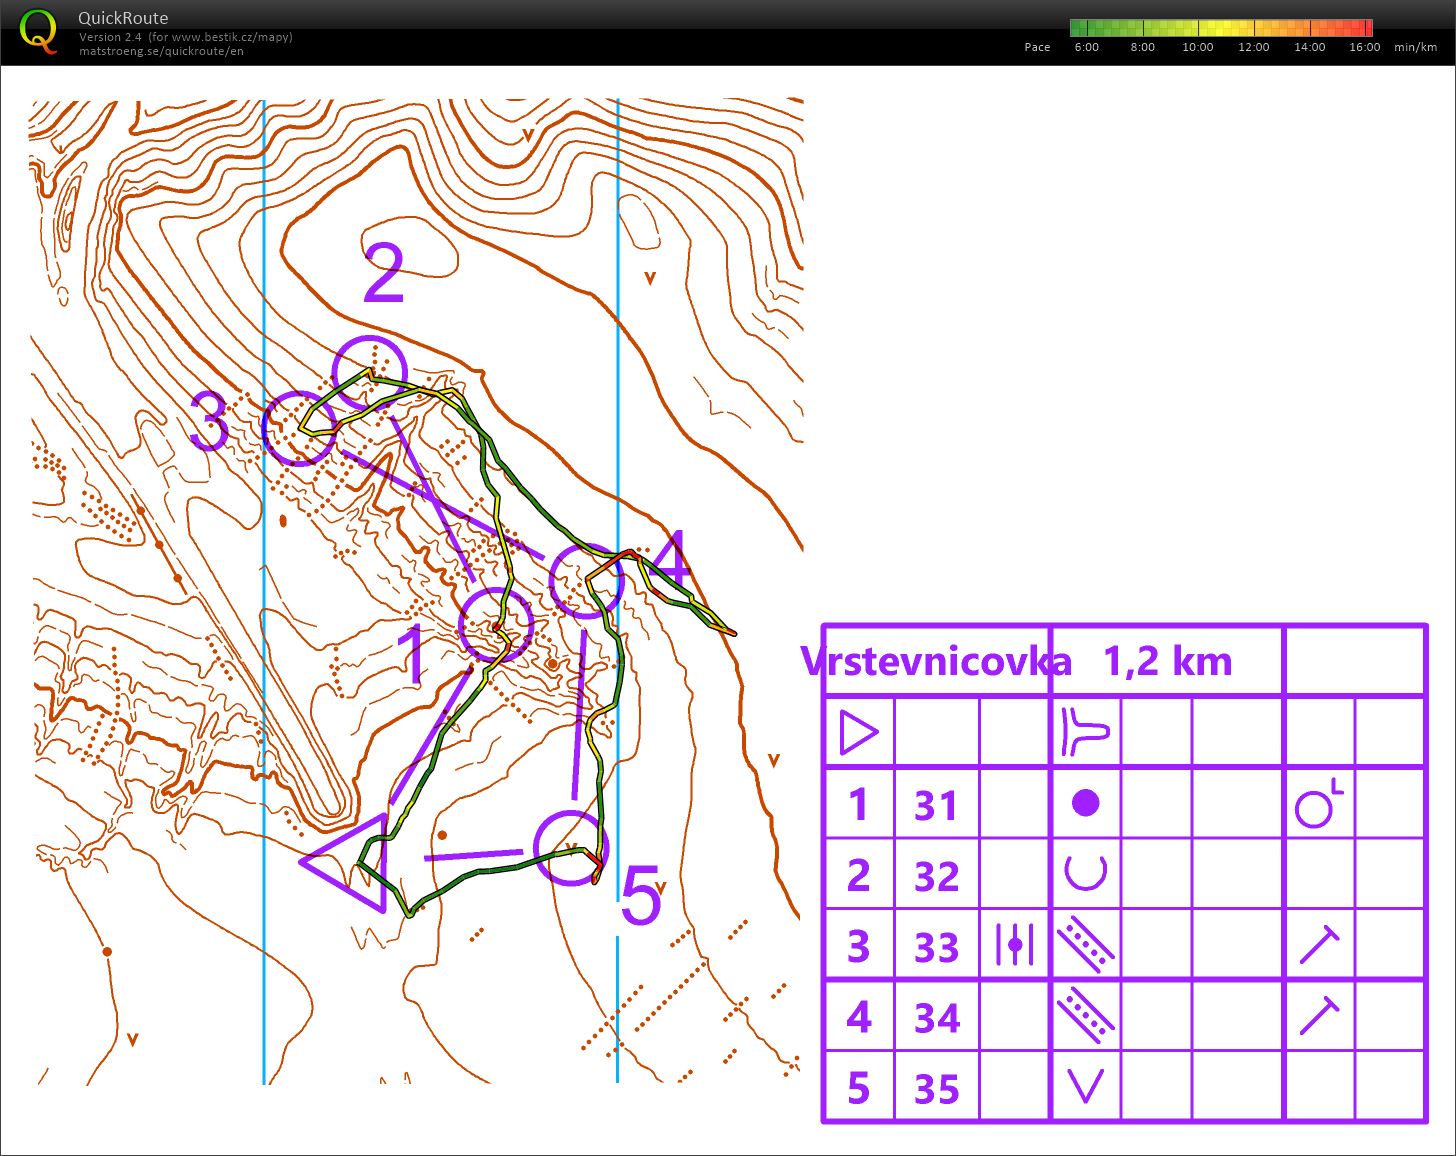Click the 1,2 km course length text
This screenshot has width=1456, height=1156.
(1167, 661)
